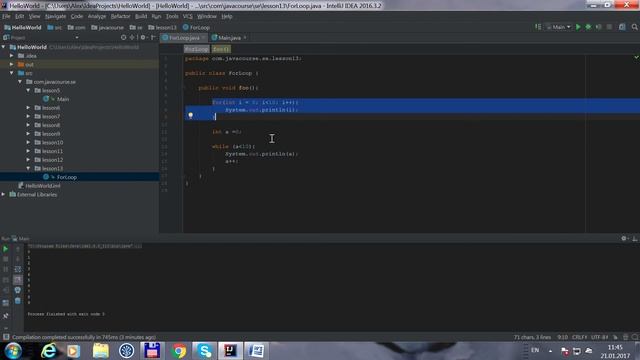The width and height of the screenshot is (640, 360).
Task: Open Chrome from the taskbar
Action: tap(178, 351)
